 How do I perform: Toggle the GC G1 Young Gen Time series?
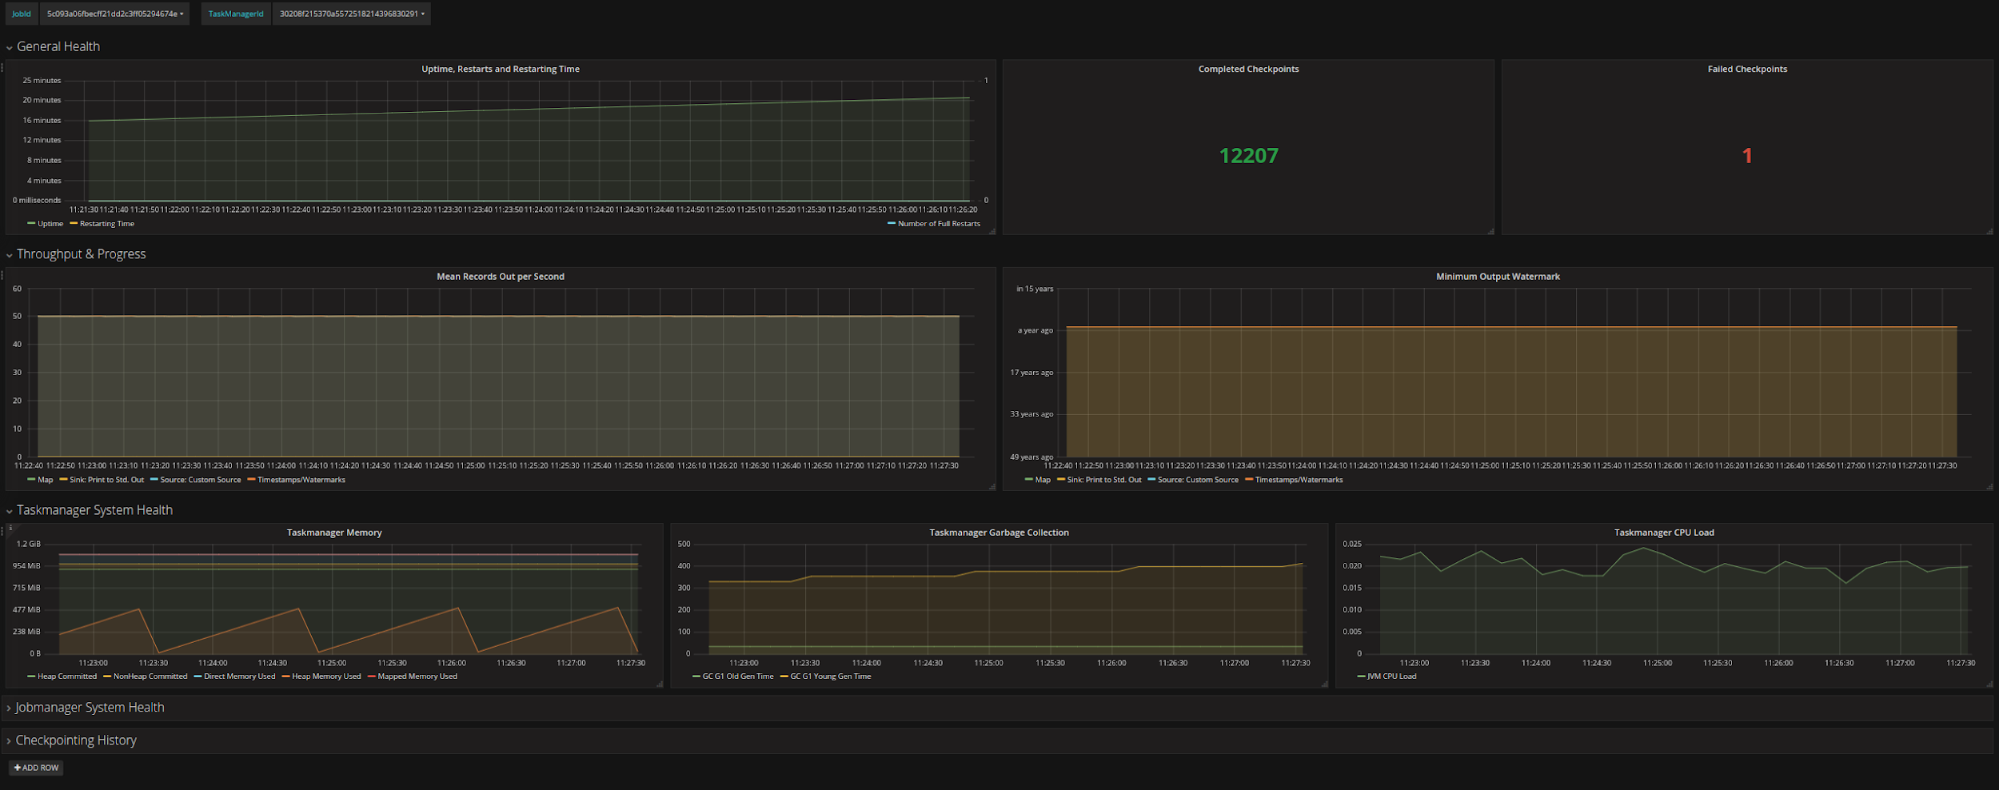coord(830,677)
